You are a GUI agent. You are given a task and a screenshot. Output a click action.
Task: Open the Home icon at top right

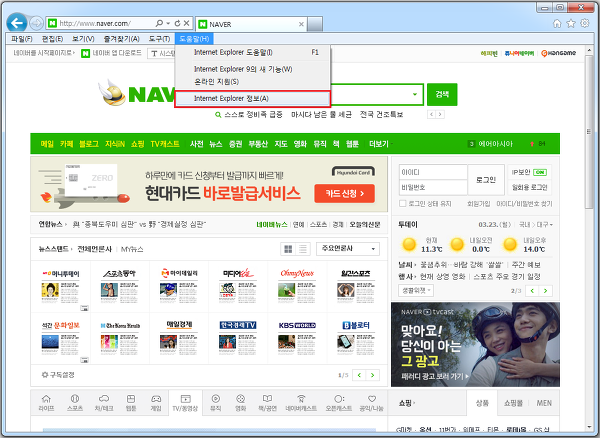pyautogui.click(x=557, y=24)
